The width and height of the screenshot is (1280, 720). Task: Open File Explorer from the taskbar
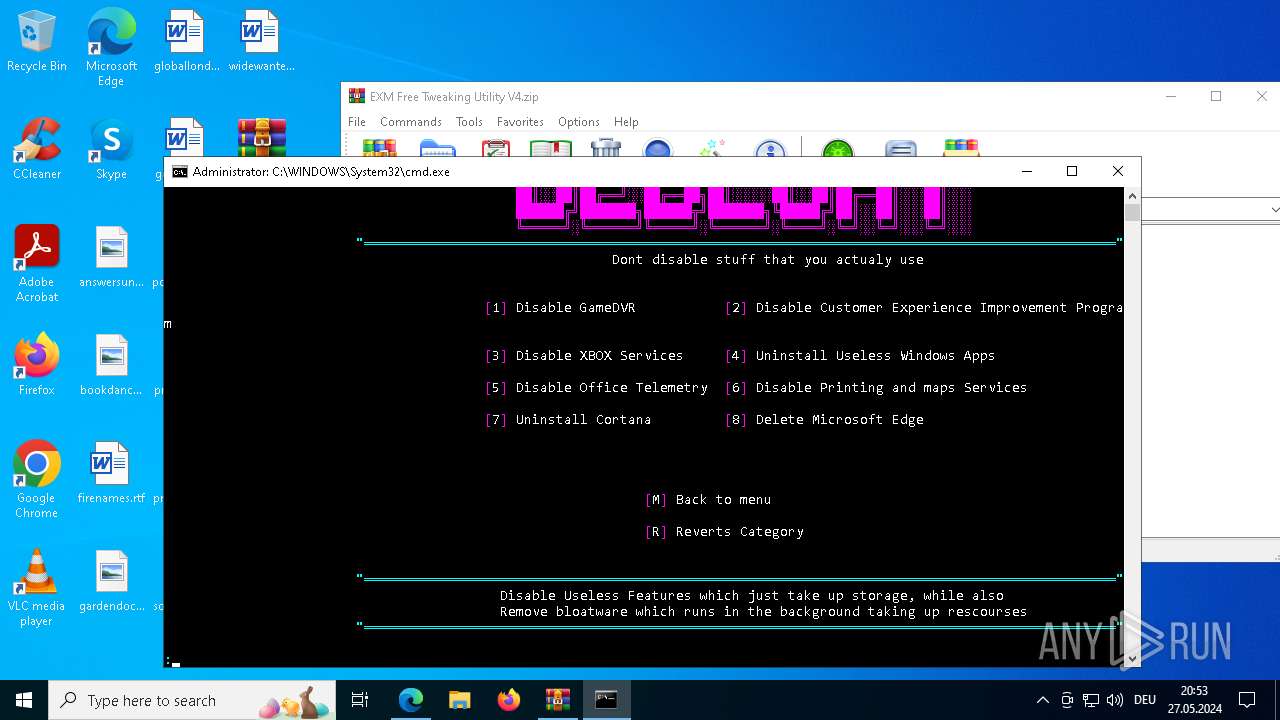[460, 700]
